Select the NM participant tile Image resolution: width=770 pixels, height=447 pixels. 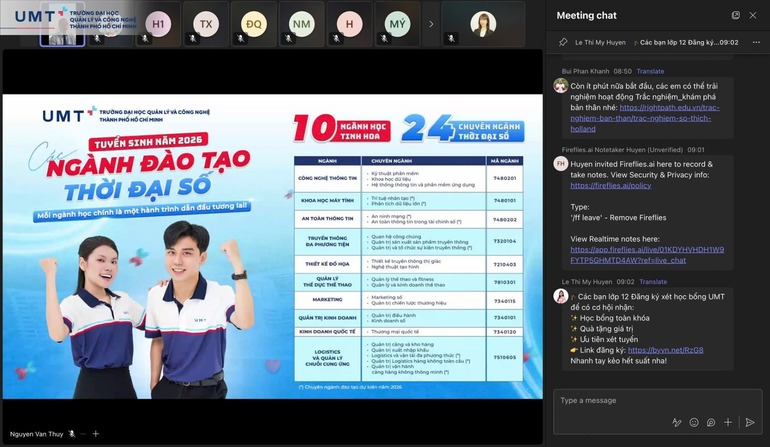coord(301,23)
